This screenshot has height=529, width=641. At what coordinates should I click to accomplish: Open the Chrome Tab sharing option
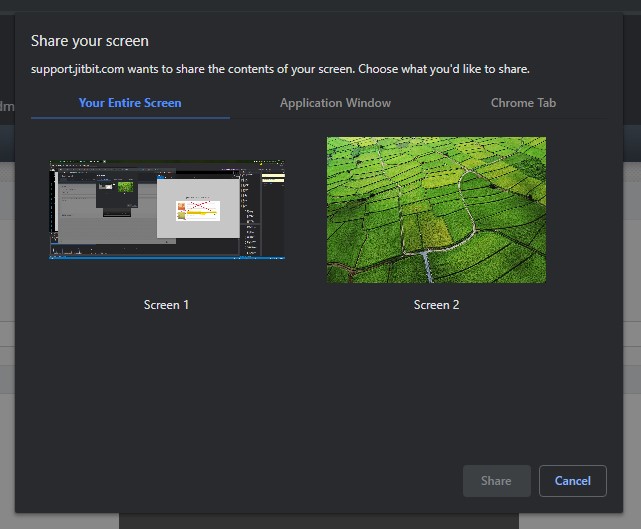(x=523, y=103)
